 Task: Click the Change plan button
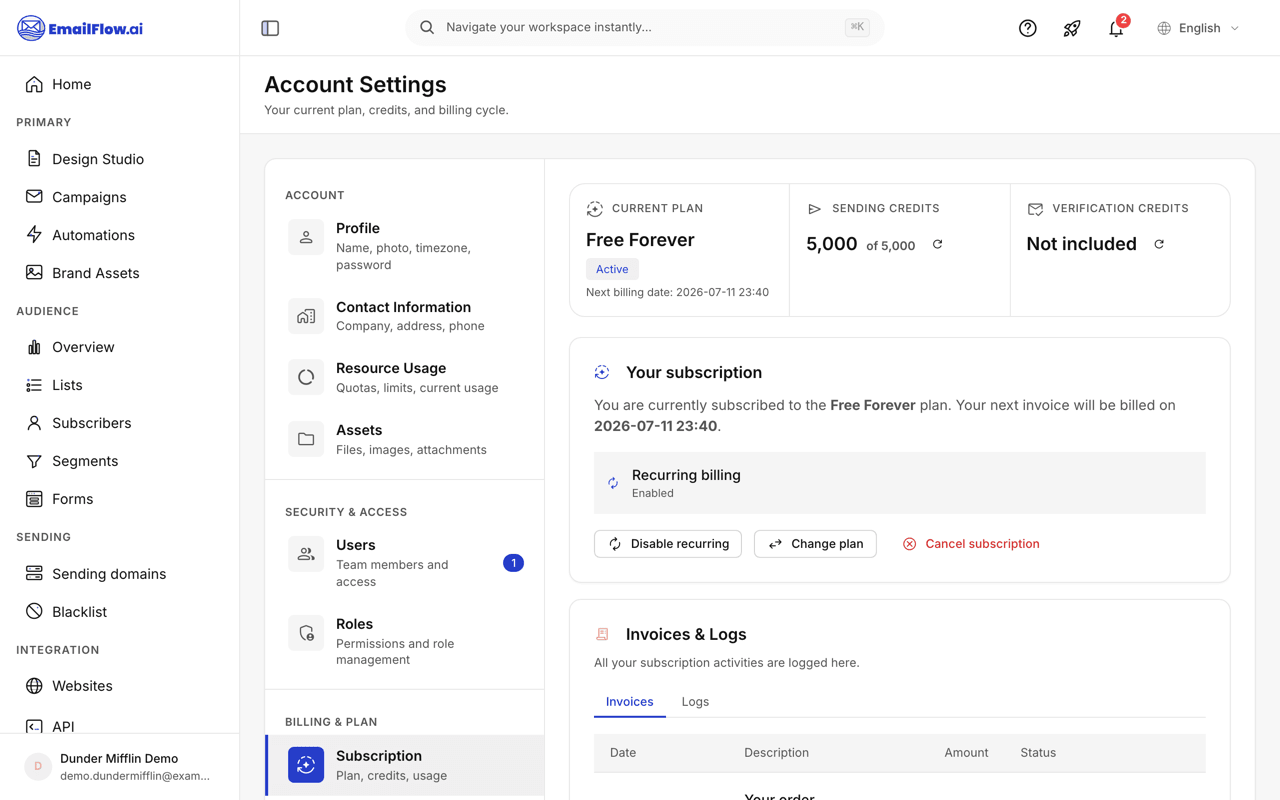(x=815, y=544)
